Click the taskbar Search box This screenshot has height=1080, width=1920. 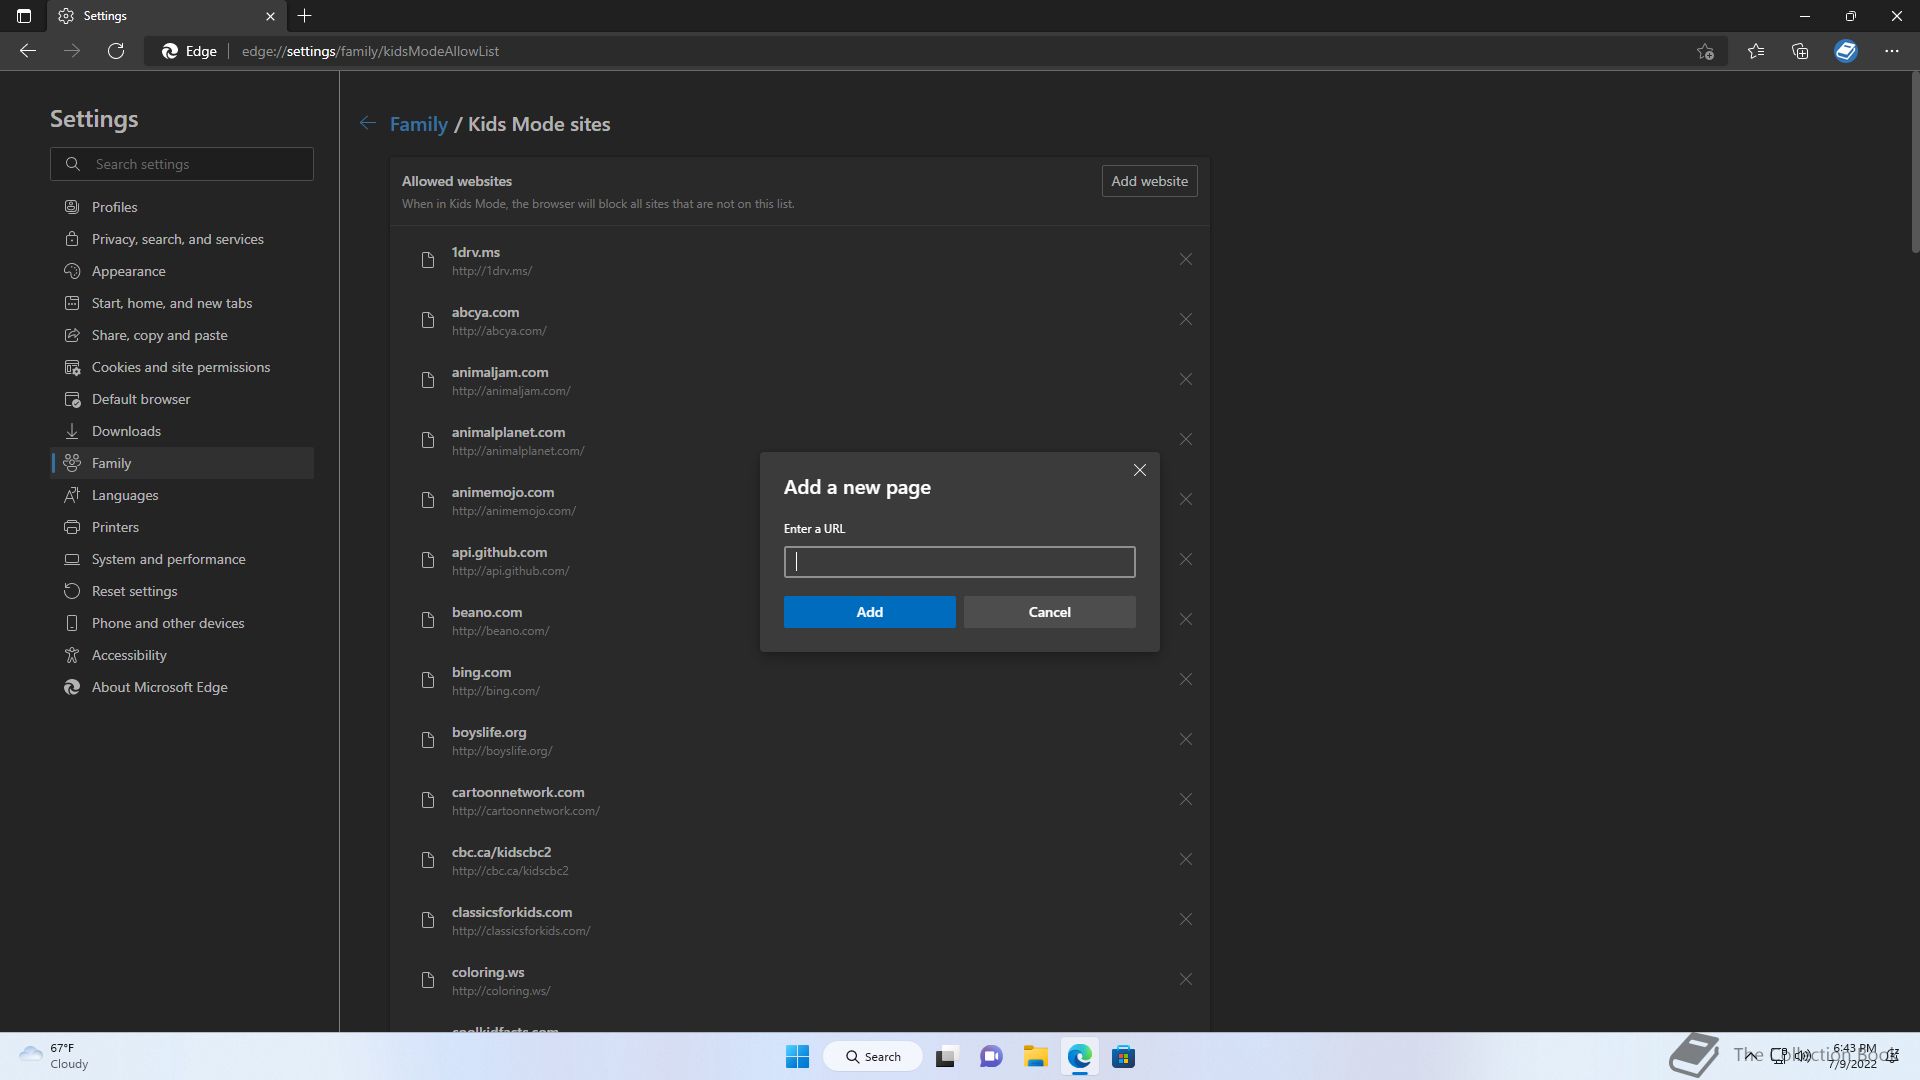pyautogui.click(x=873, y=1056)
